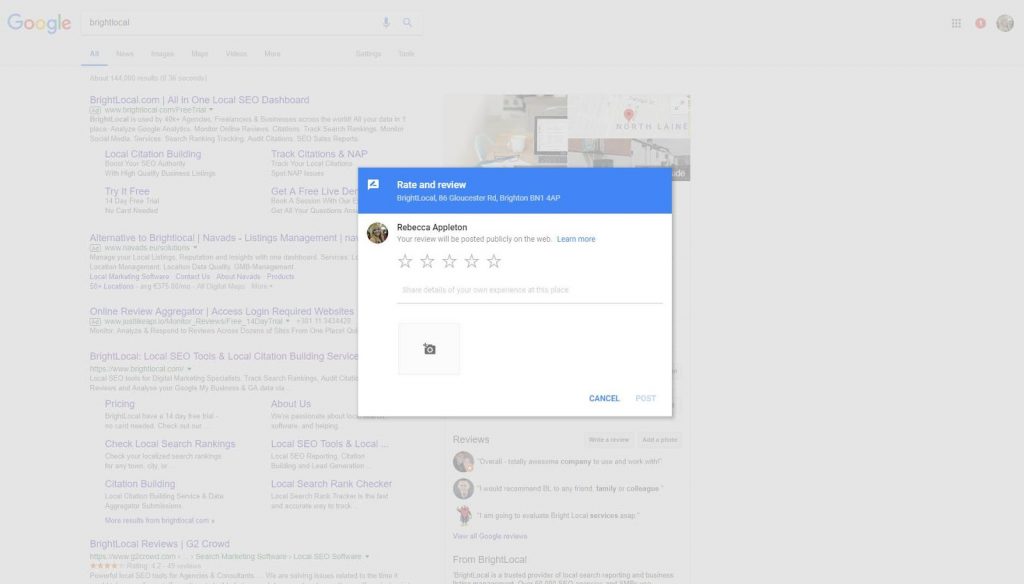Open the Google account avatar
Image resolution: width=1024 pixels, height=584 pixels.
tap(1005, 24)
